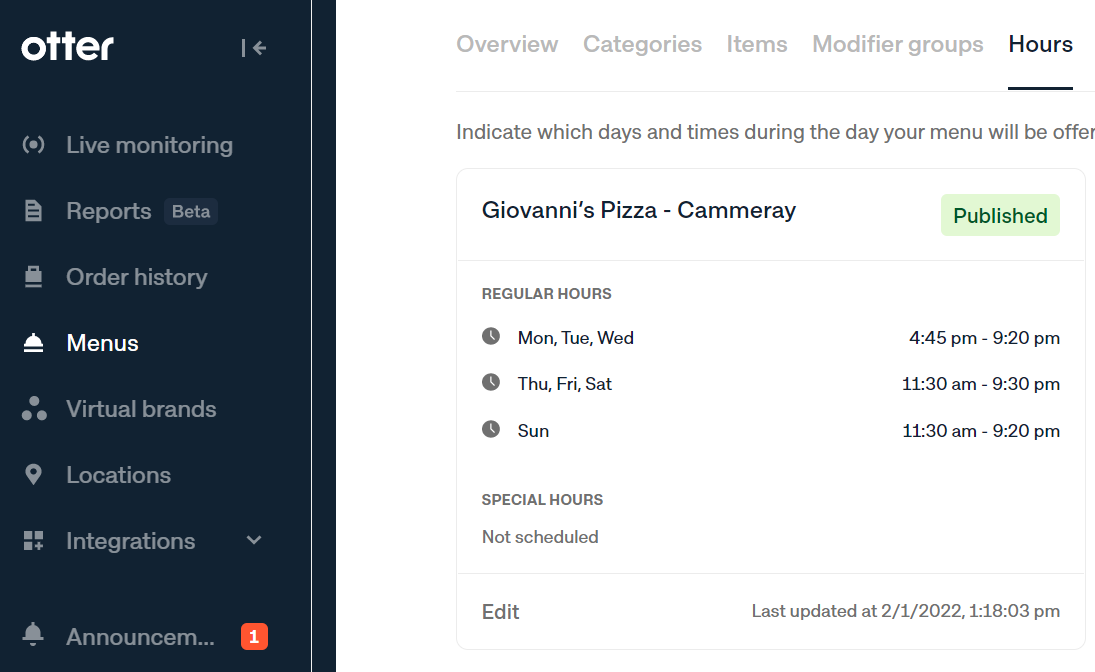
Task: Click the Order history receipt icon
Action: (x=34, y=277)
